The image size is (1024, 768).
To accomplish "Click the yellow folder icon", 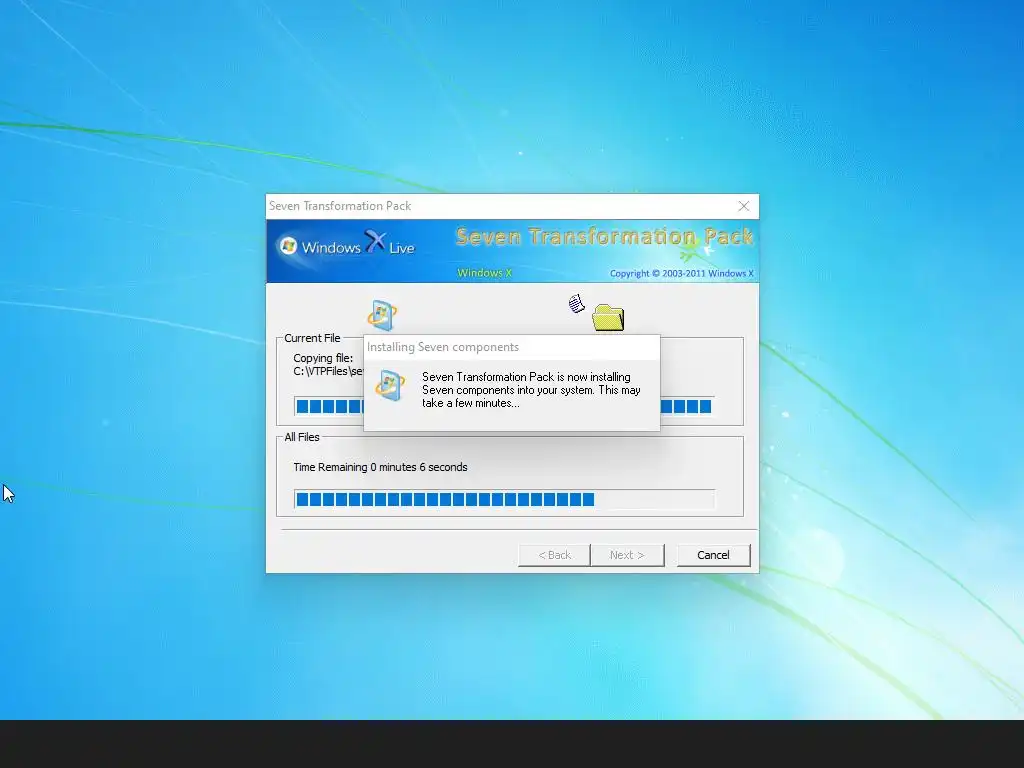I will (608, 317).
